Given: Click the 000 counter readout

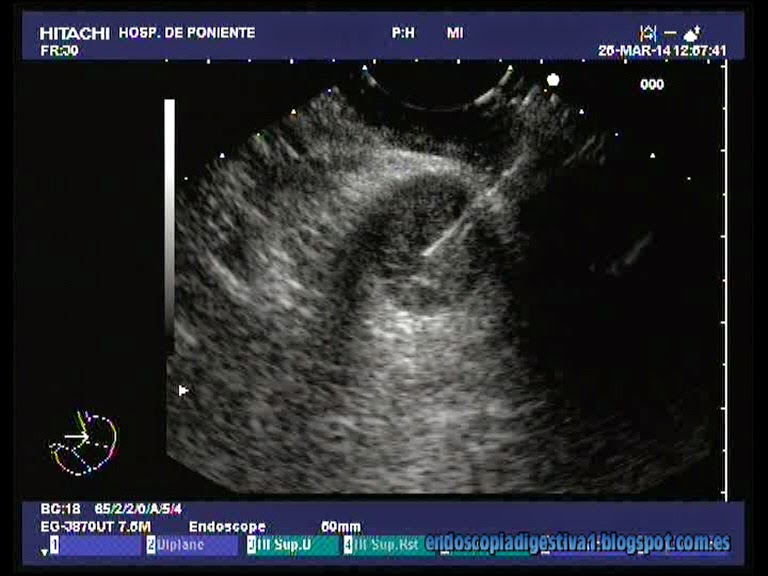Looking at the screenshot, I should (x=652, y=85).
